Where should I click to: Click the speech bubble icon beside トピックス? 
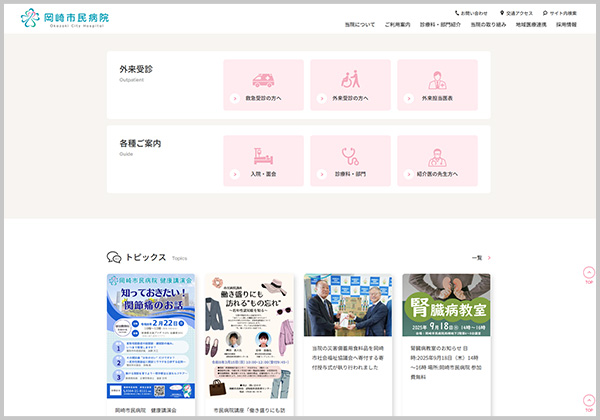pos(114,257)
